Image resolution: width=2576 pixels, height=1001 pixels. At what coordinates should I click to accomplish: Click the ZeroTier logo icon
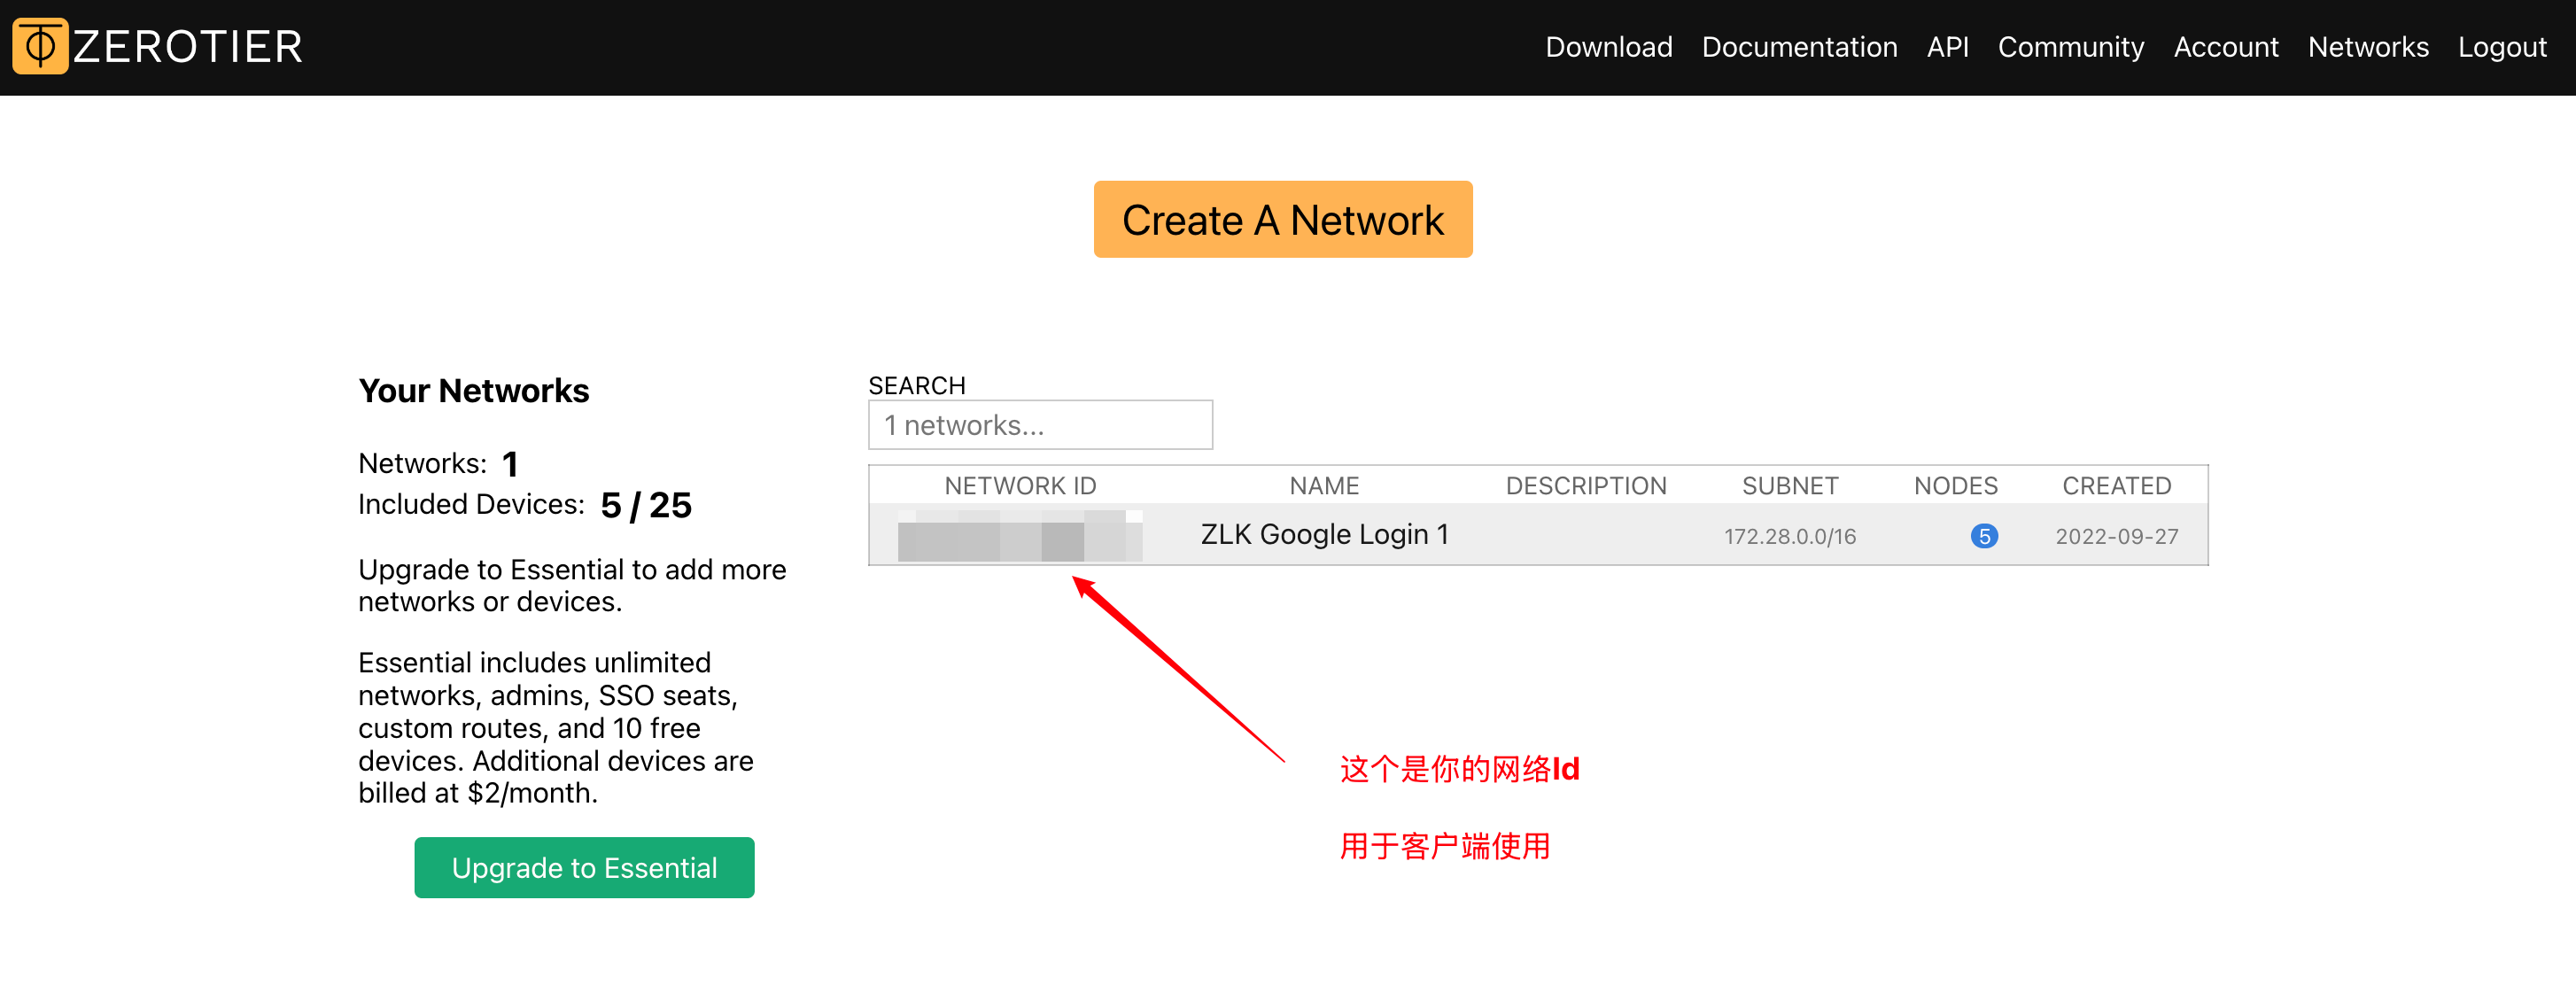[40, 46]
